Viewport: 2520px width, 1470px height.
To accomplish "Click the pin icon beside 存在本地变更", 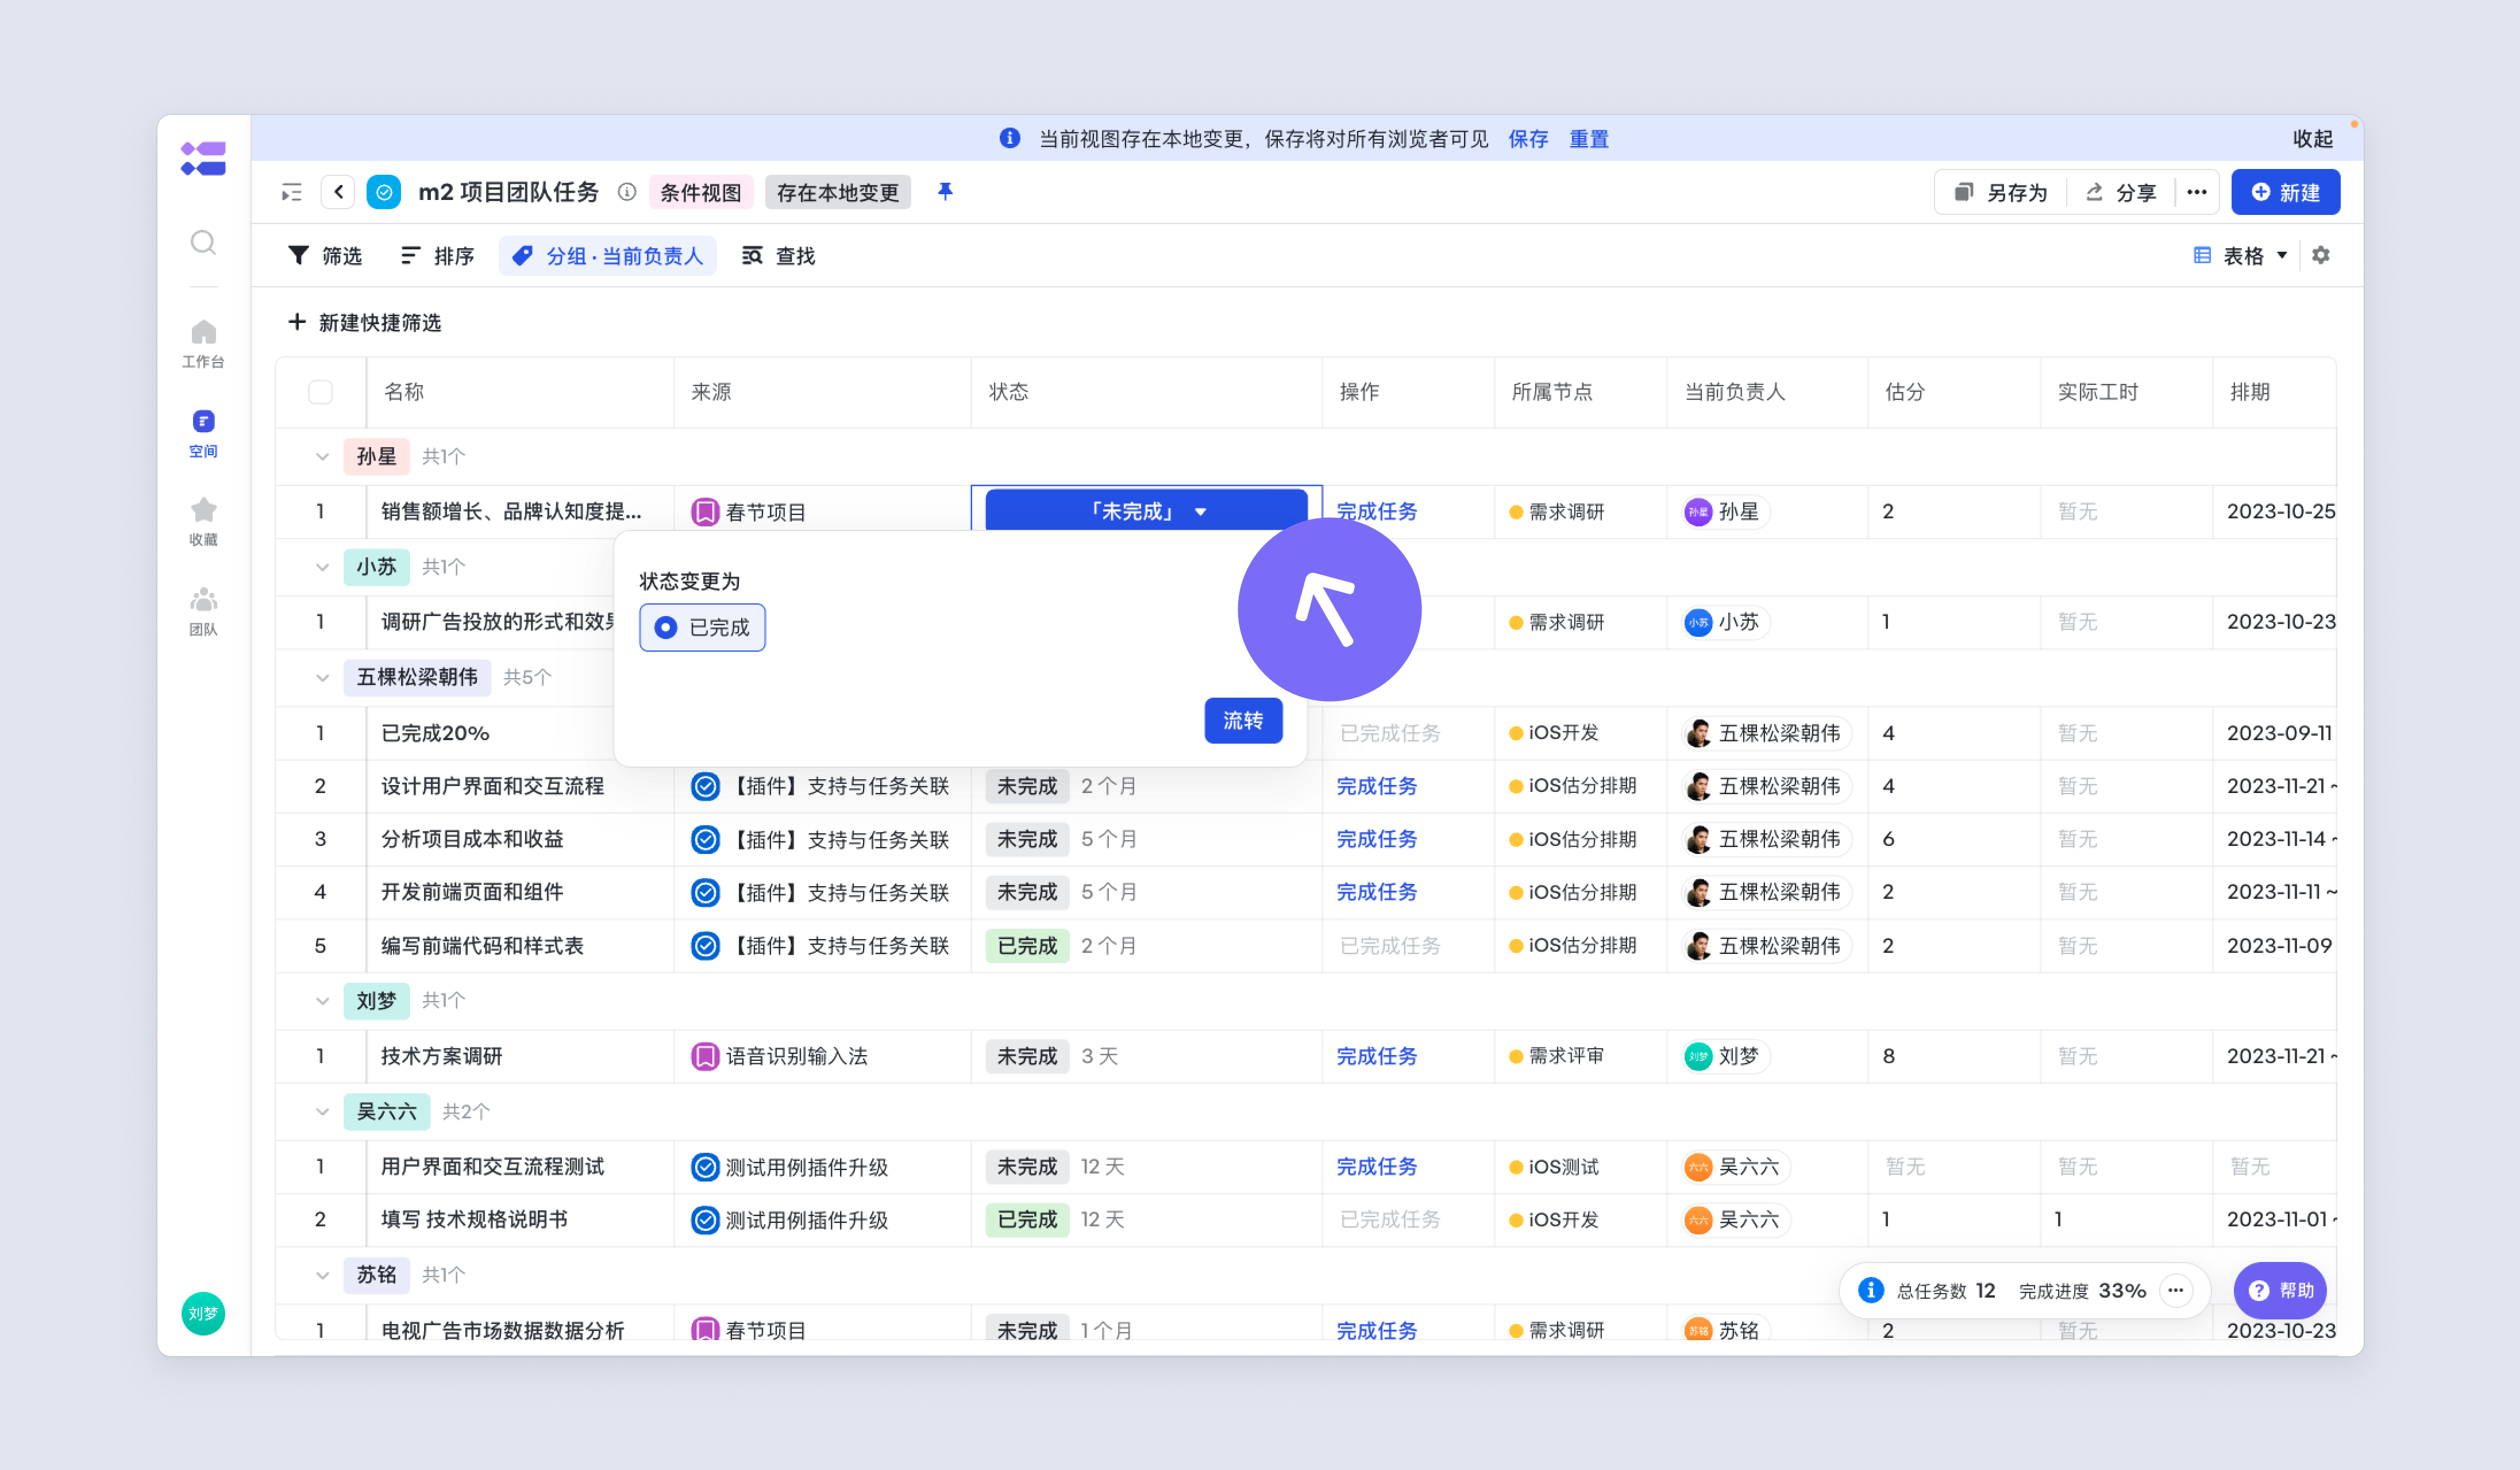I will 945,191.
